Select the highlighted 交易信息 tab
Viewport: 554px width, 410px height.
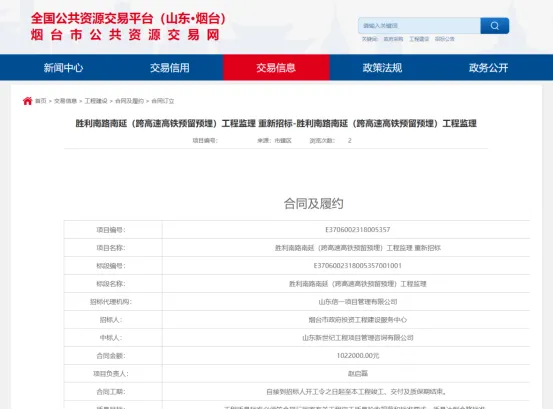coord(276,68)
